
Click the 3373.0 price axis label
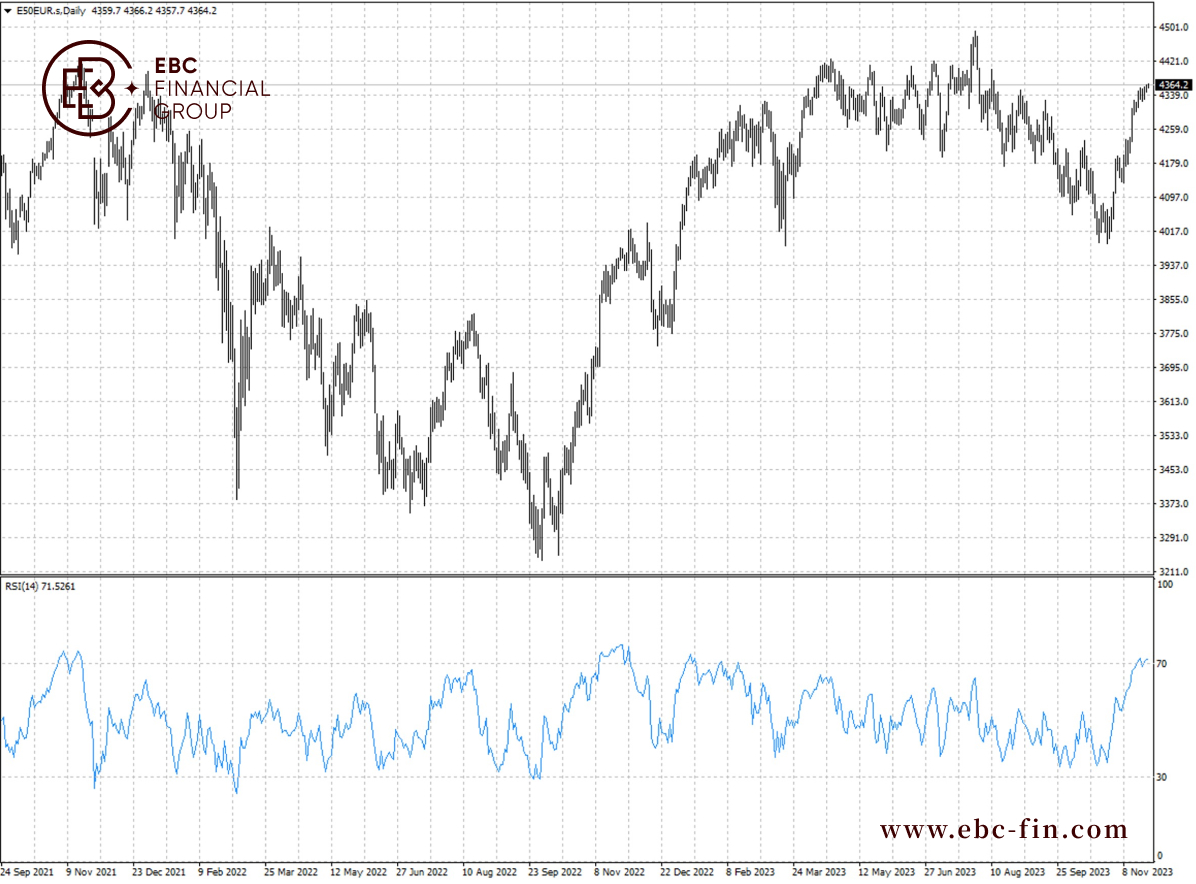pyautogui.click(x=1174, y=503)
